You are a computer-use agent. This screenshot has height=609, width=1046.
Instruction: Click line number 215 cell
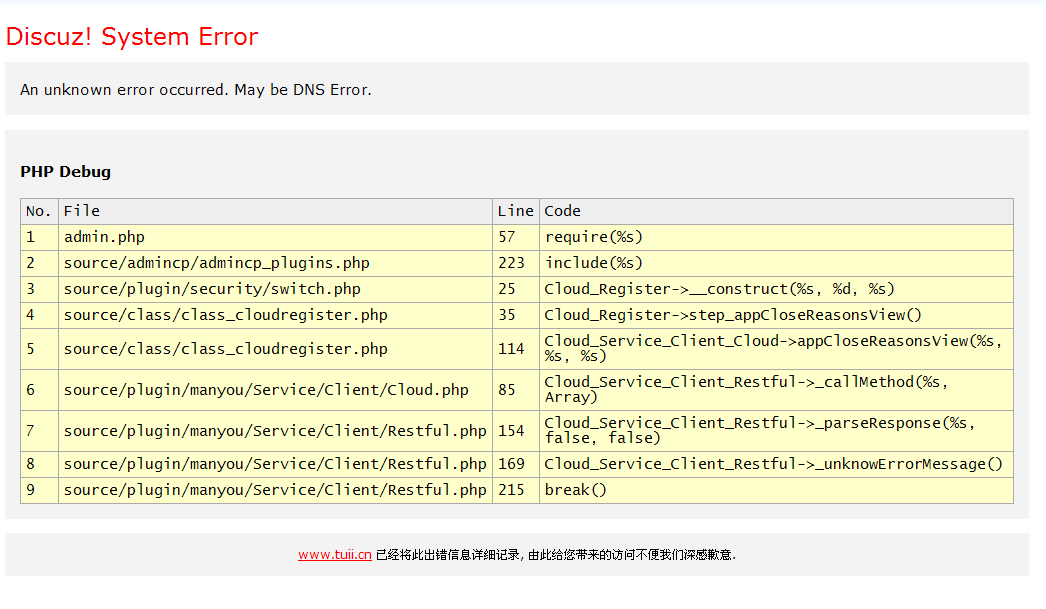(511, 490)
